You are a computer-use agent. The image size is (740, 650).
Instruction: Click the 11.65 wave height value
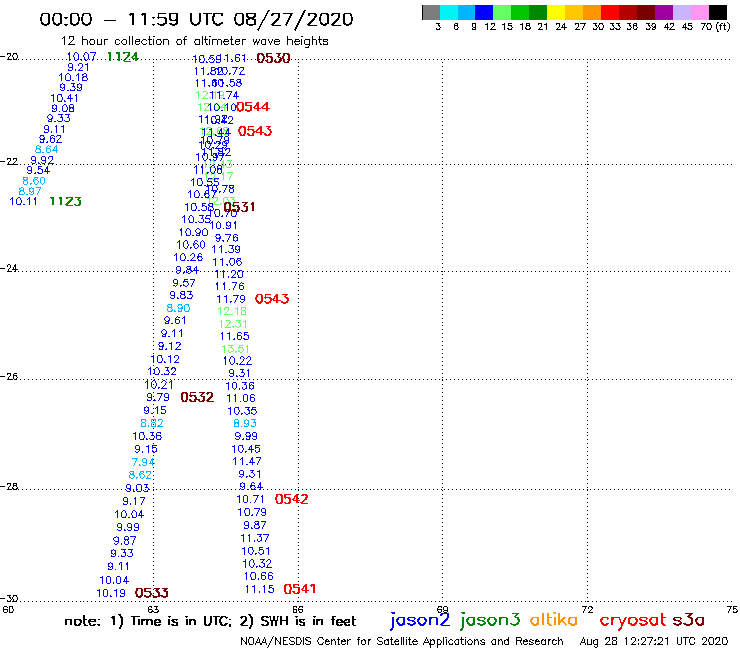coord(235,336)
